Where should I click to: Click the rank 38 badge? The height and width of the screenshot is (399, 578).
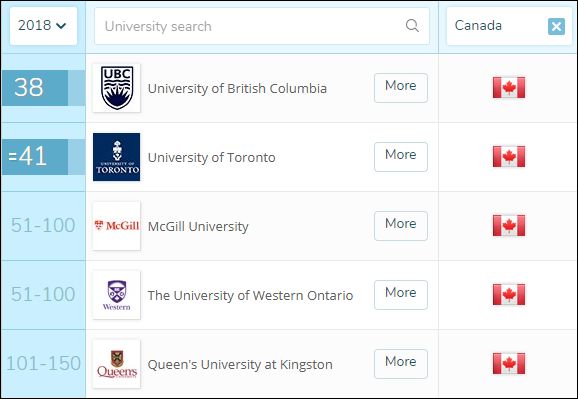[x=35, y=88]
